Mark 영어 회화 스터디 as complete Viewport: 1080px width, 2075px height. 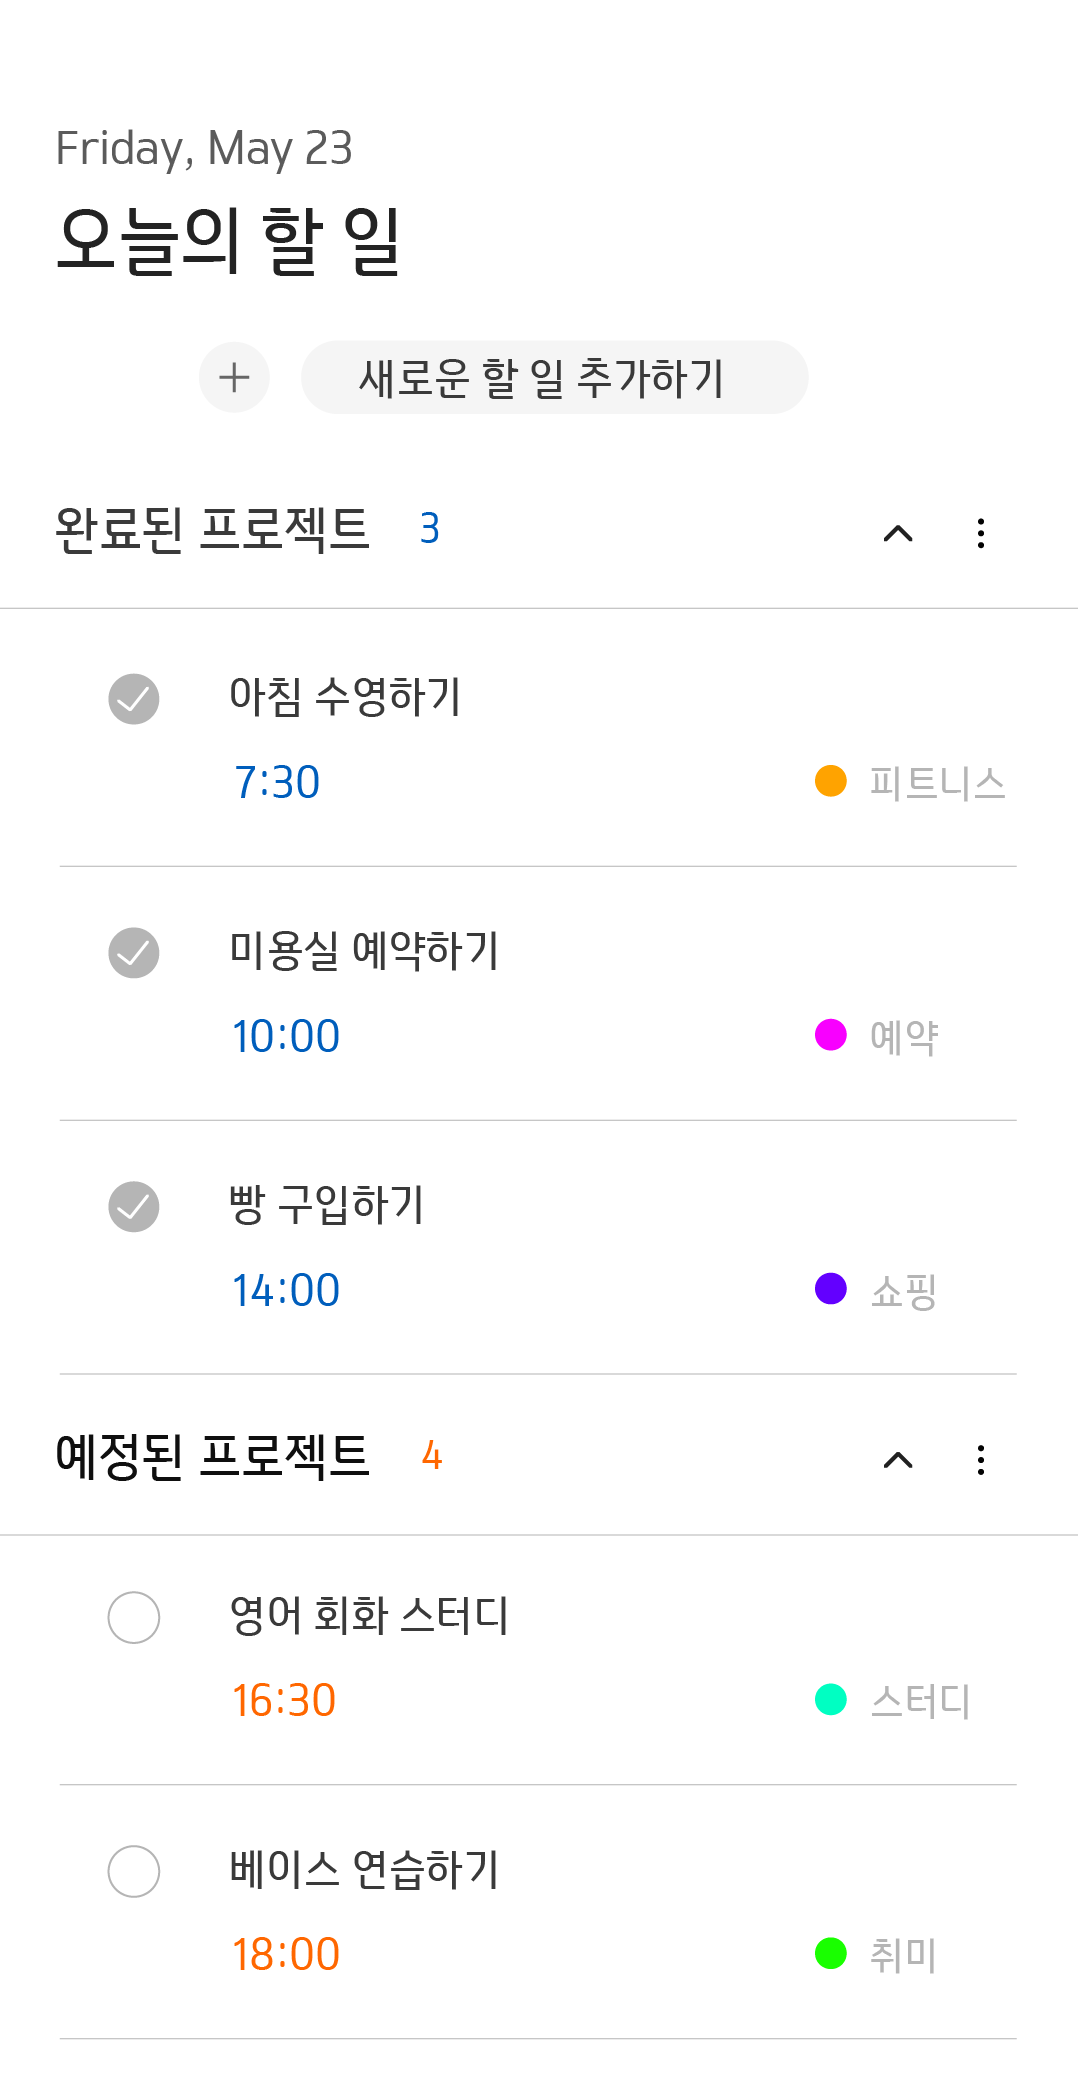[x=134, y=1617]
